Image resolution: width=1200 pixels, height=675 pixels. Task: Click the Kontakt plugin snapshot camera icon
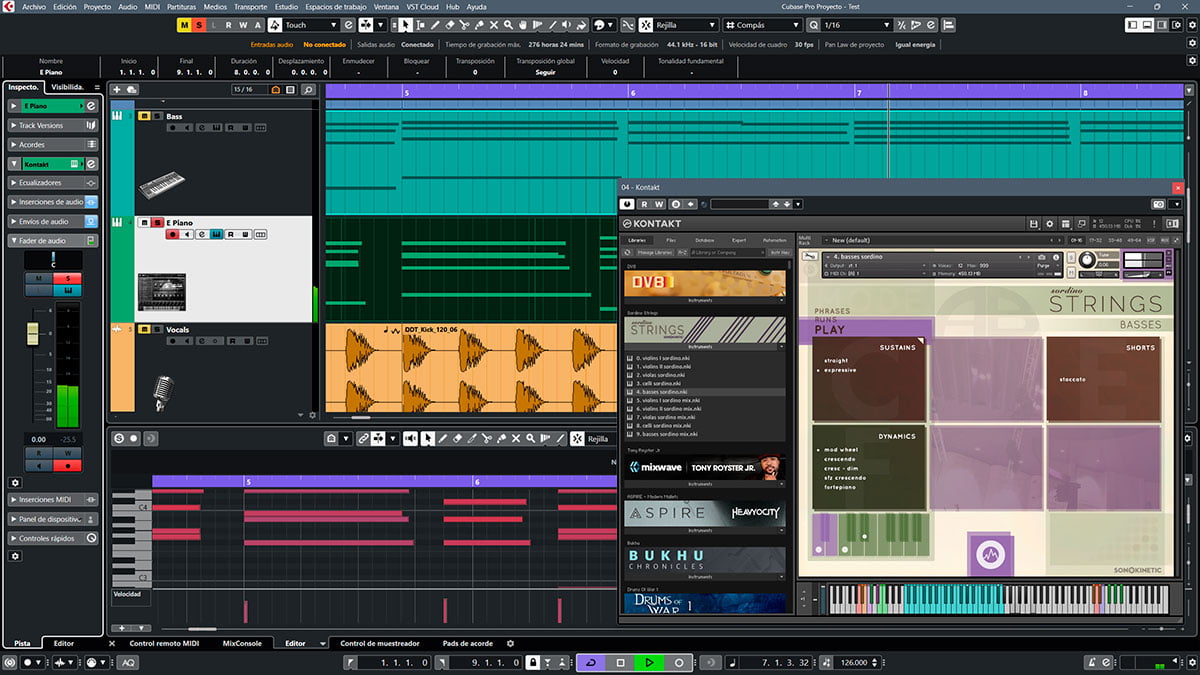(1158, 204)
